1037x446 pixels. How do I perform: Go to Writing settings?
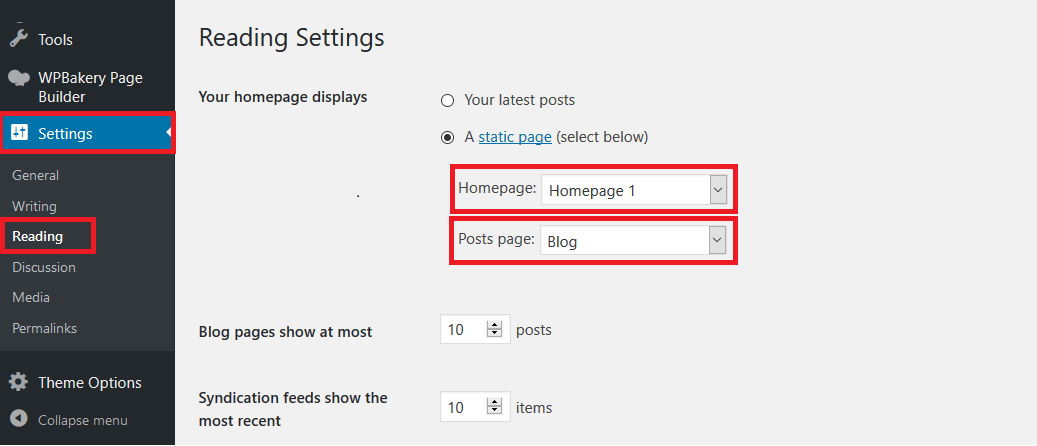point(34,206)
